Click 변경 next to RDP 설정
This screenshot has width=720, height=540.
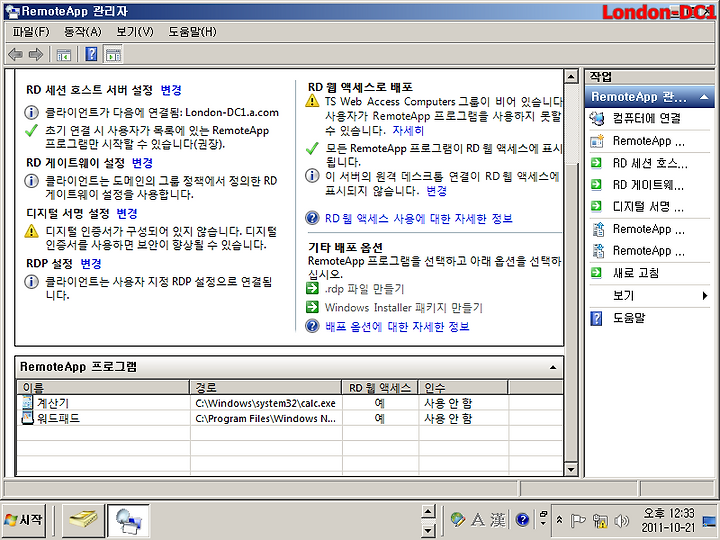pos(91,264)
